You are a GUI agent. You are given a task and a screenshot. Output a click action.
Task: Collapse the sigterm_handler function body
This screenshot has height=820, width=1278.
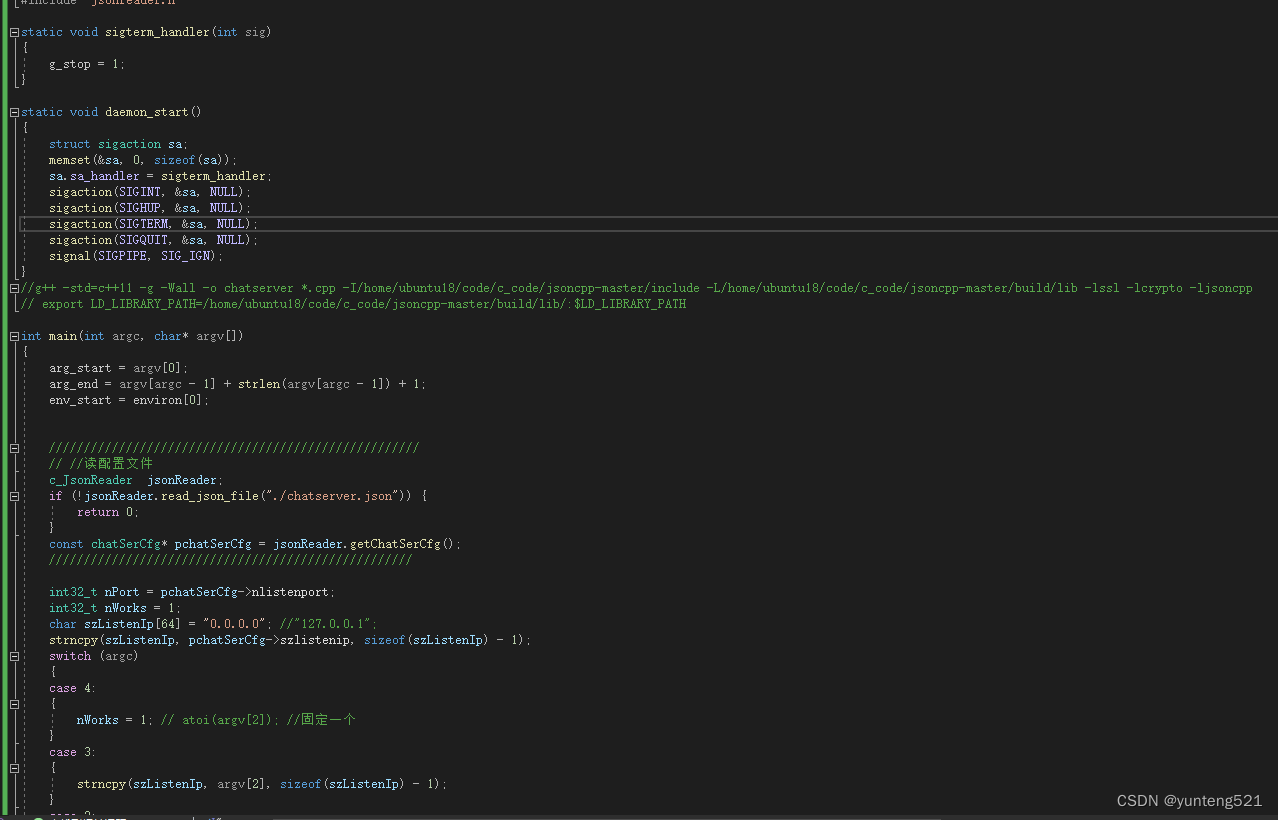pyautogui.click(x=13, y=31)
